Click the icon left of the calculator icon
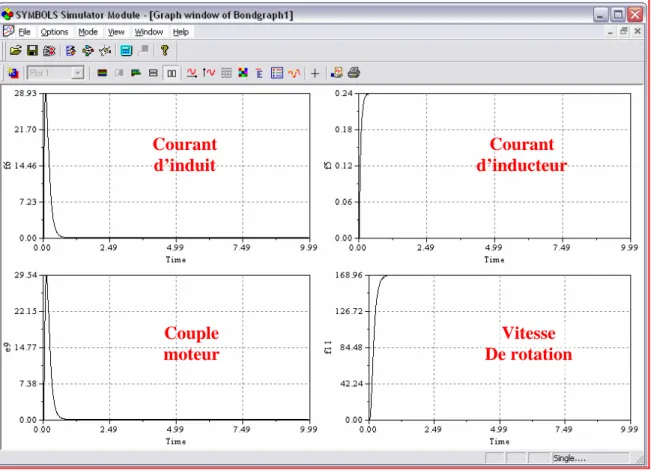This screenshot has width=651, height=473. click(x=105, y=51)
